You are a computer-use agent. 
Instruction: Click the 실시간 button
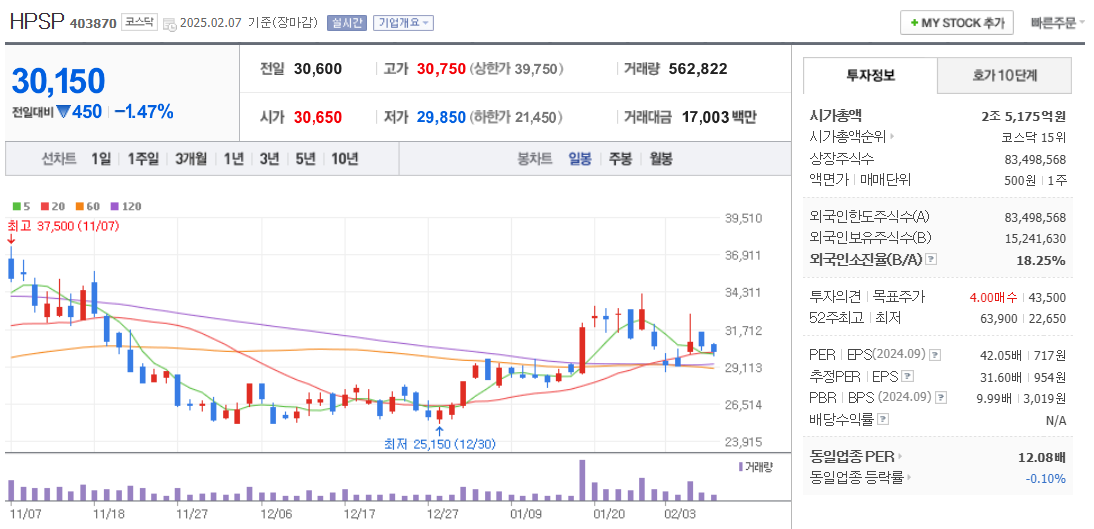(x=346, y=22)
